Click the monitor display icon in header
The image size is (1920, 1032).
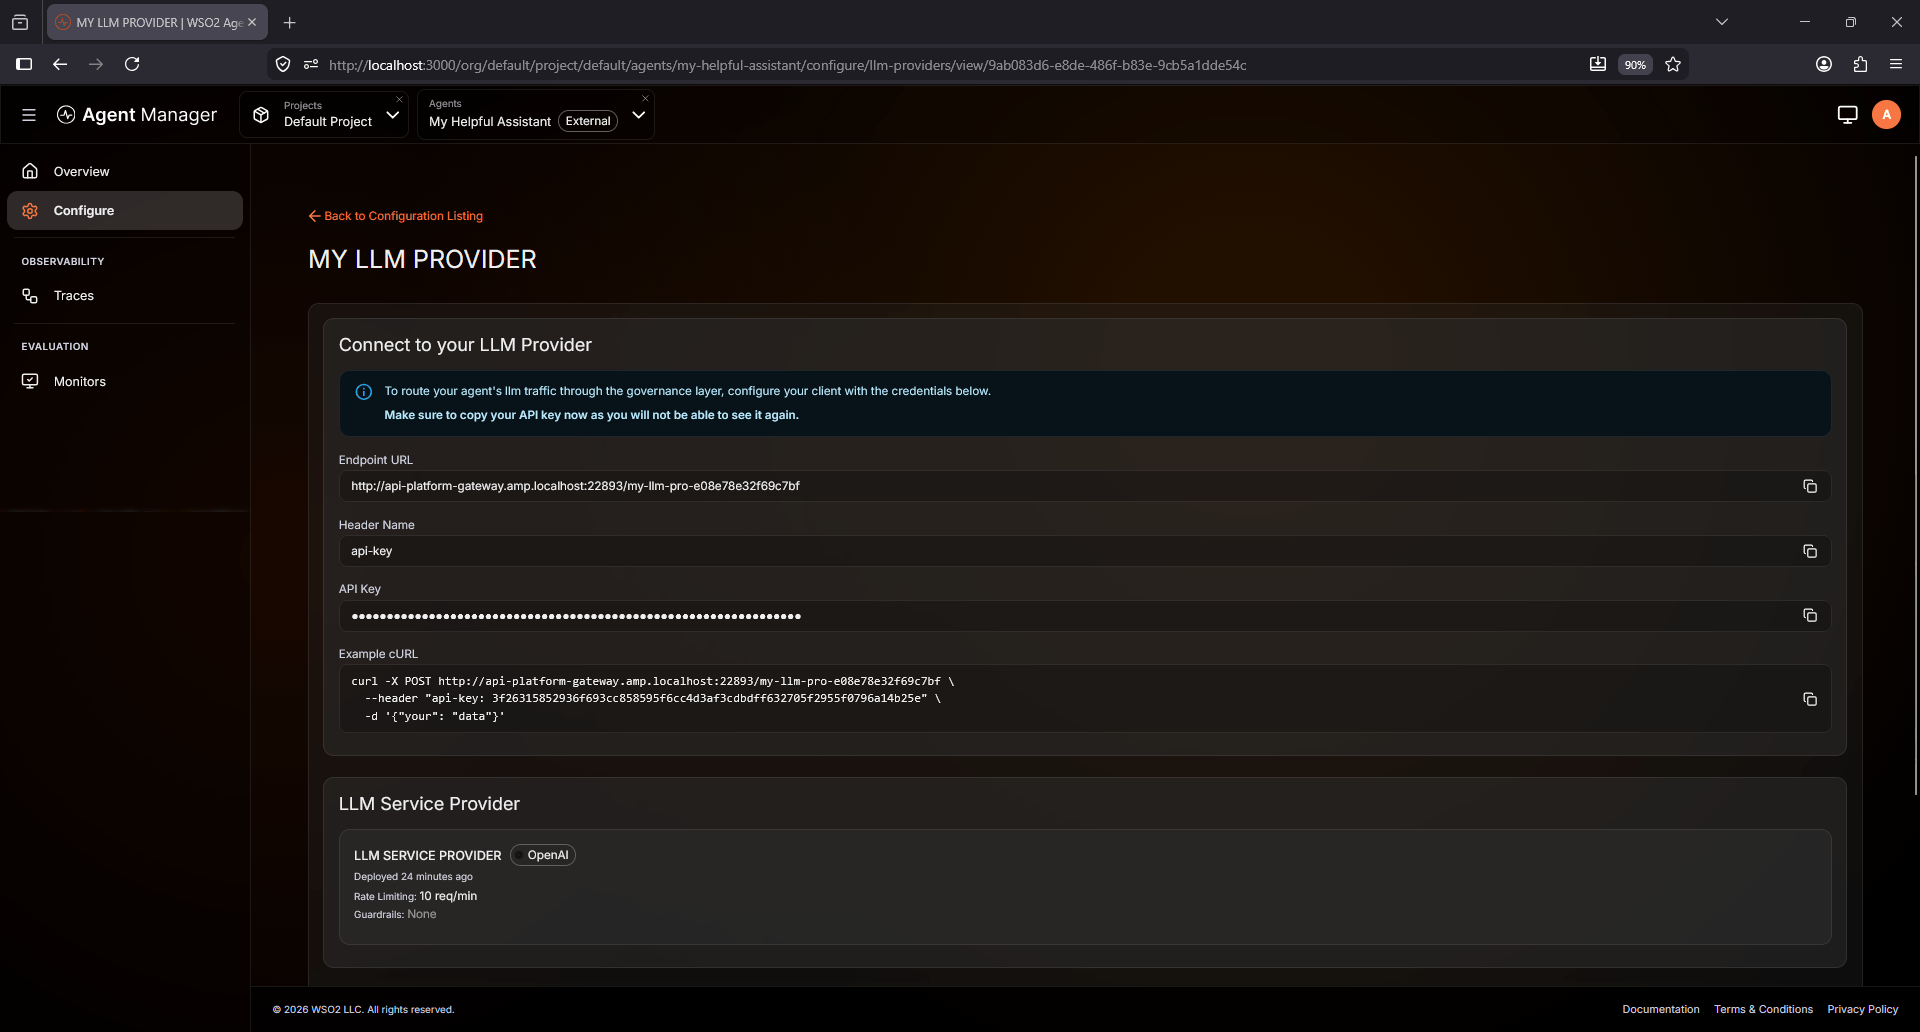coord(1847,115)
